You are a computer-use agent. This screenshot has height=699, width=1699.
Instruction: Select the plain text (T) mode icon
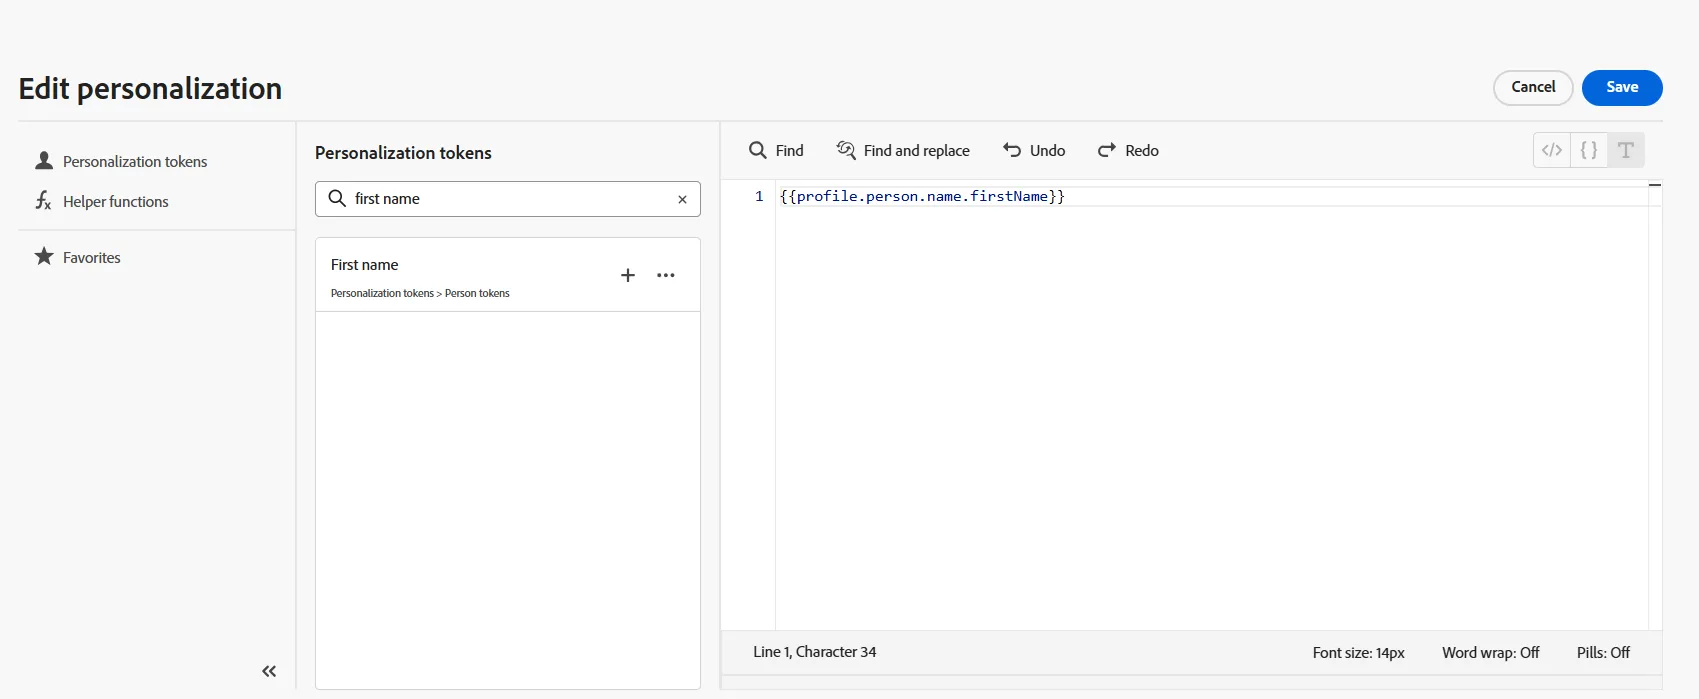pos(1626,150)
